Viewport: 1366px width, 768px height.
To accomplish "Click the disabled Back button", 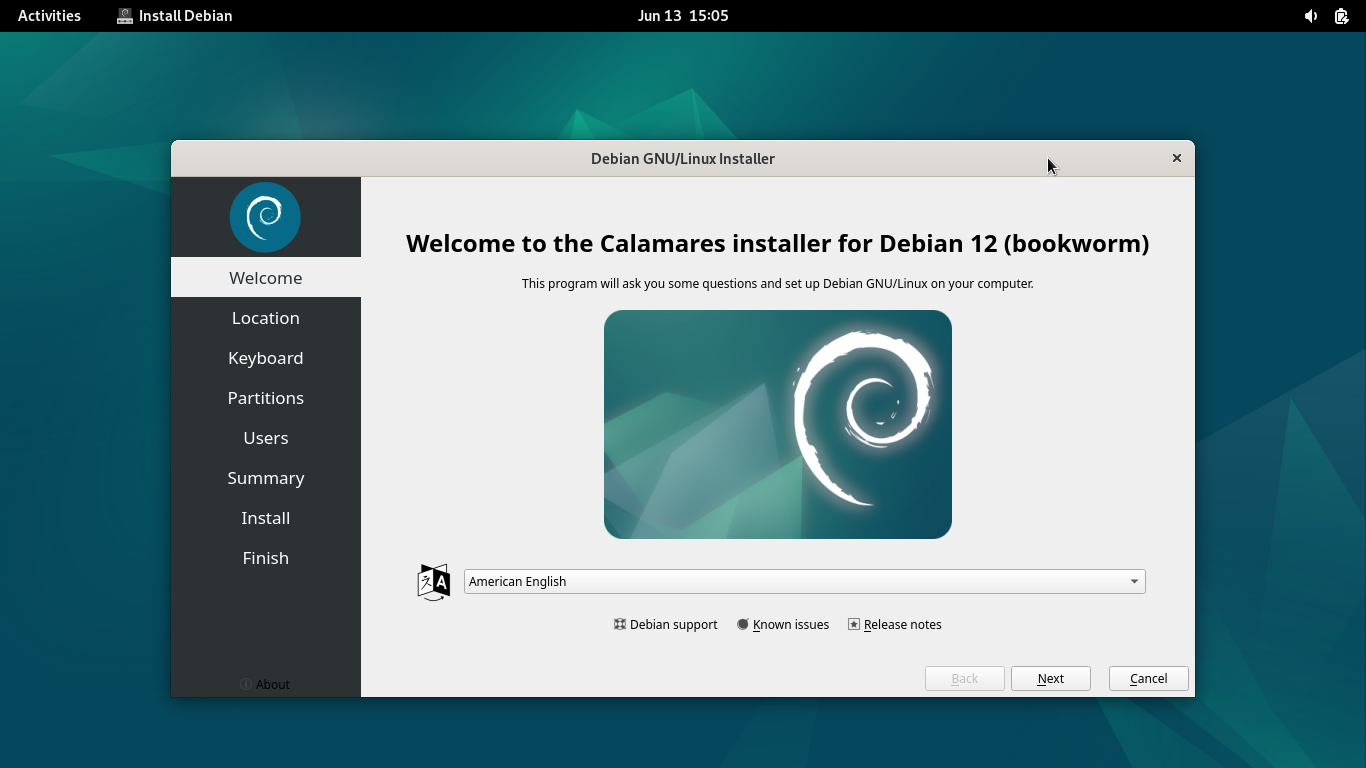I will 964,678.
